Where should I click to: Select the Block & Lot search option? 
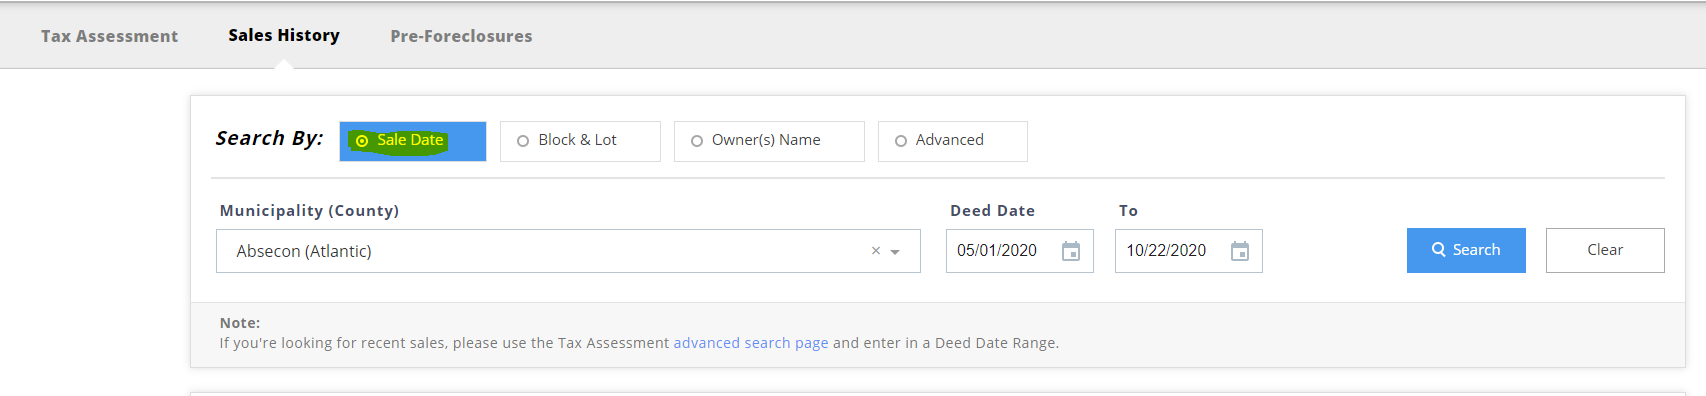click(x=580, y=141)
